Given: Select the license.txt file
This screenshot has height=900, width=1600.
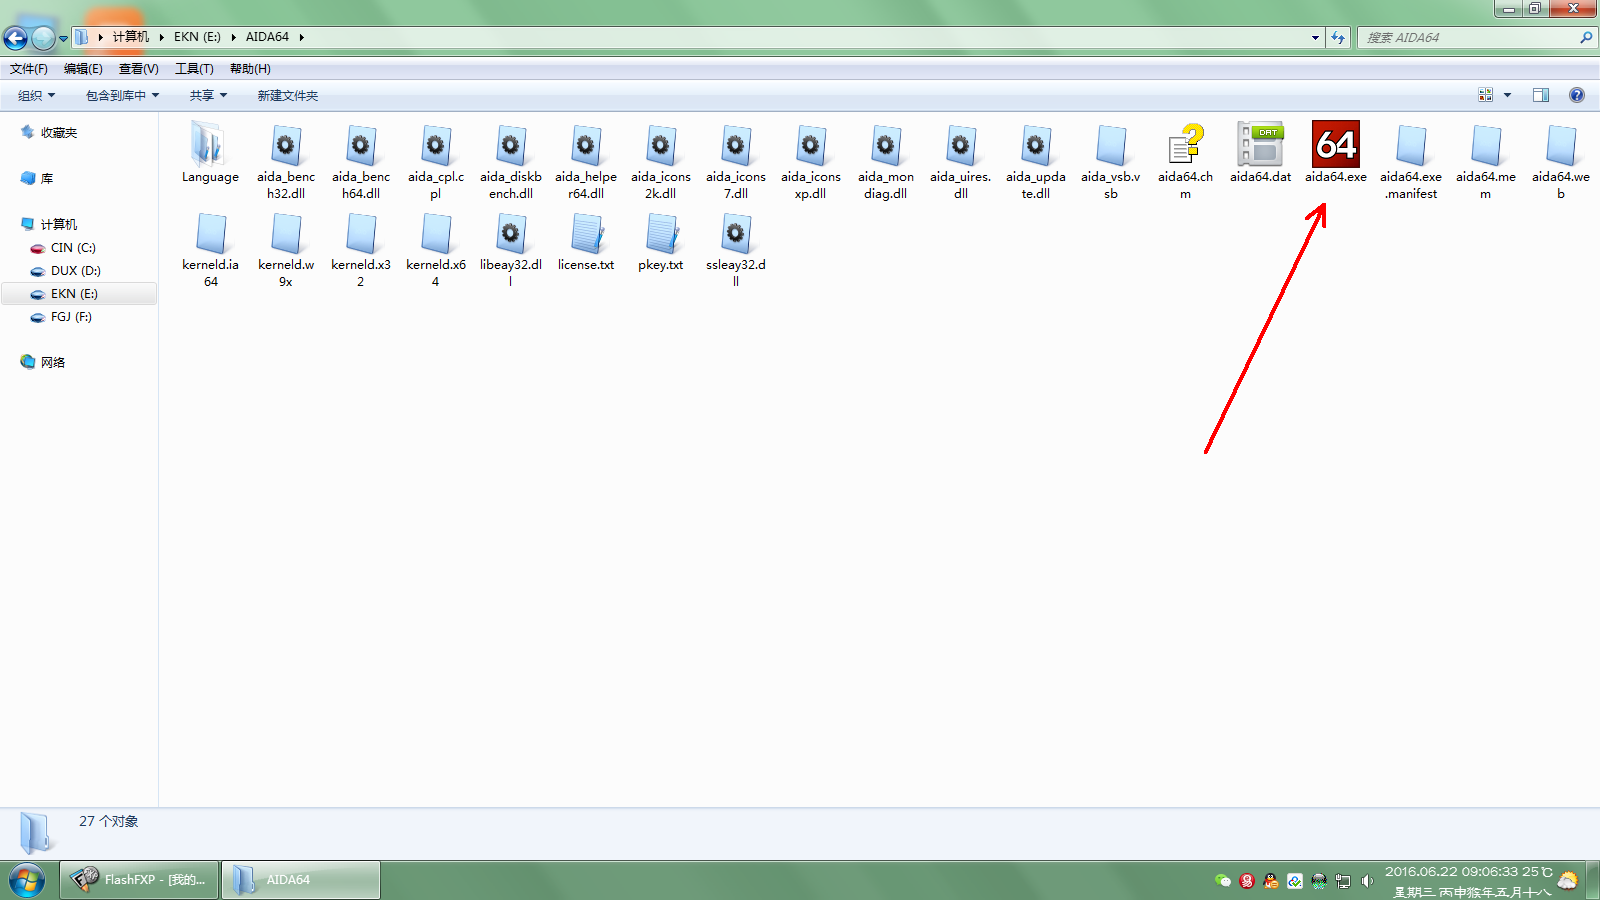Looking at the screenshot, I should pyautogui.click(x=586, y=236).
